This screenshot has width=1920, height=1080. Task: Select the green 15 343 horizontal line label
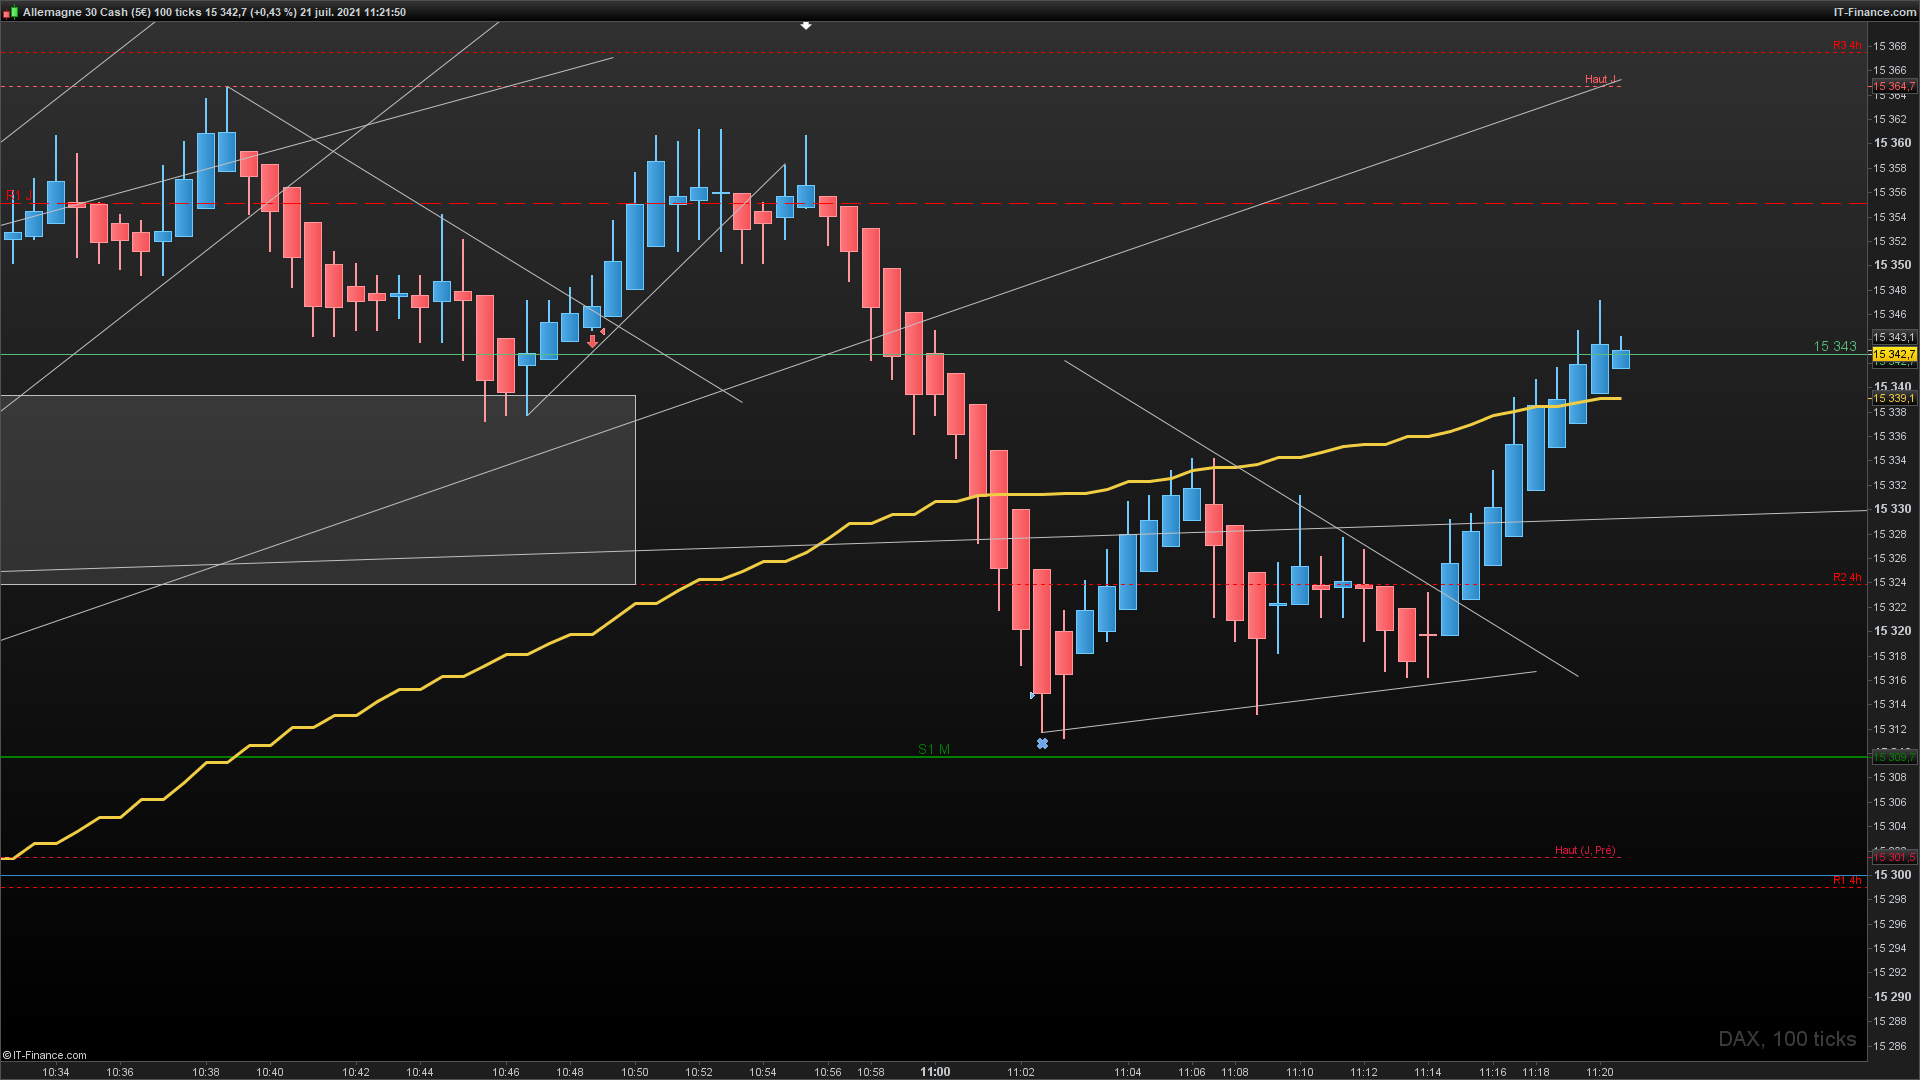(x=1834, y=346)
